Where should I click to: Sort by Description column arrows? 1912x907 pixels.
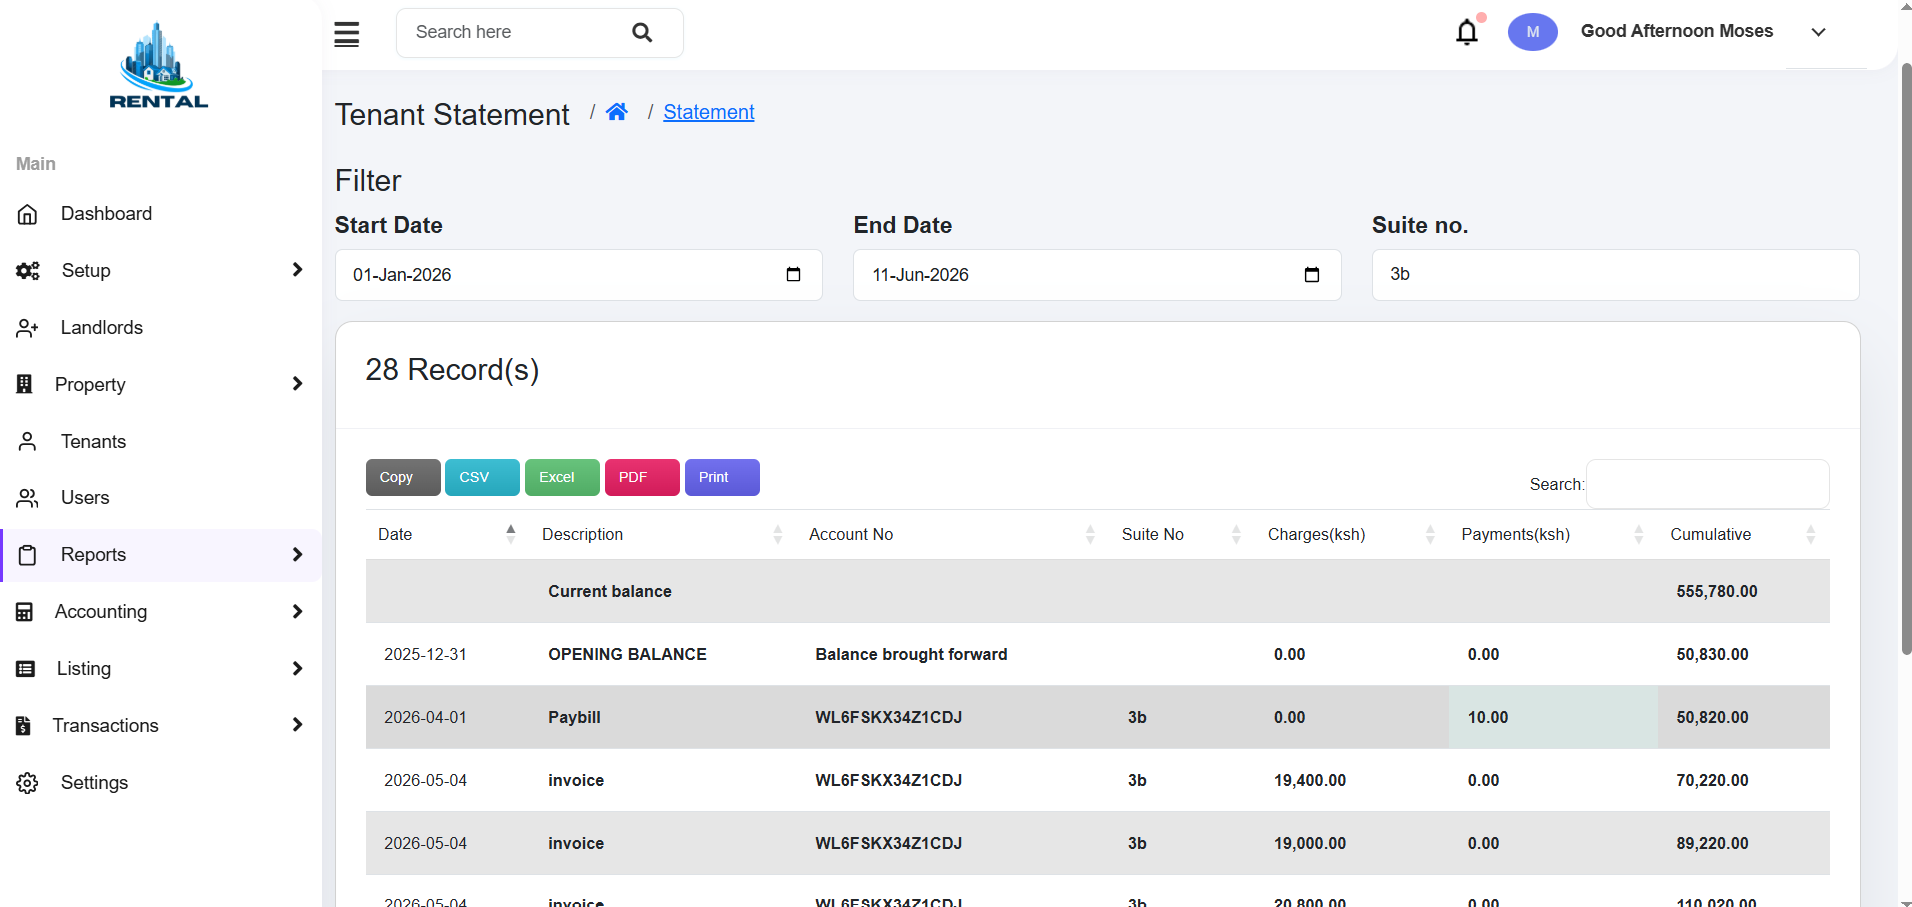pos(778,534)
